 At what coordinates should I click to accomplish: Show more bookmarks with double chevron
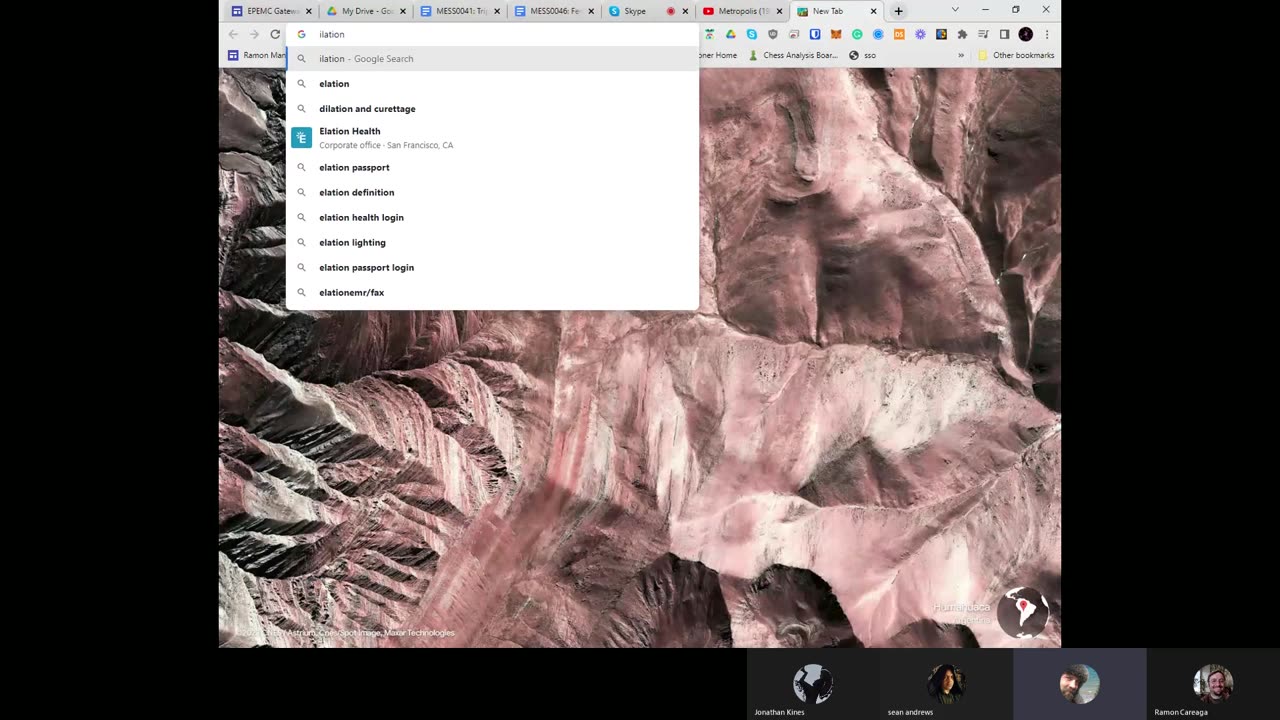[x=961, y=55]
